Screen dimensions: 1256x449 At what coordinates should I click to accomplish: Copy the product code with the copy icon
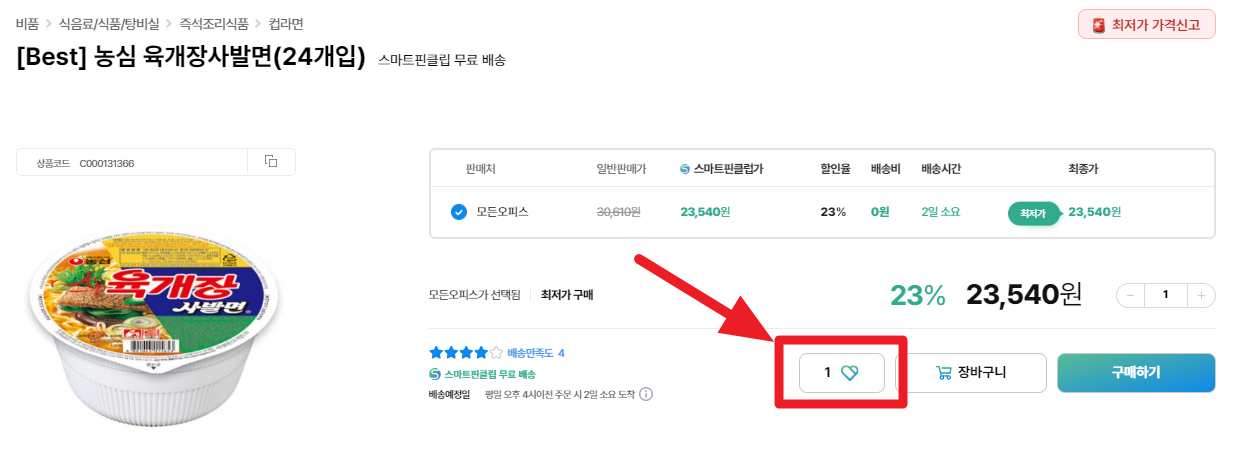tap(270, 162)
